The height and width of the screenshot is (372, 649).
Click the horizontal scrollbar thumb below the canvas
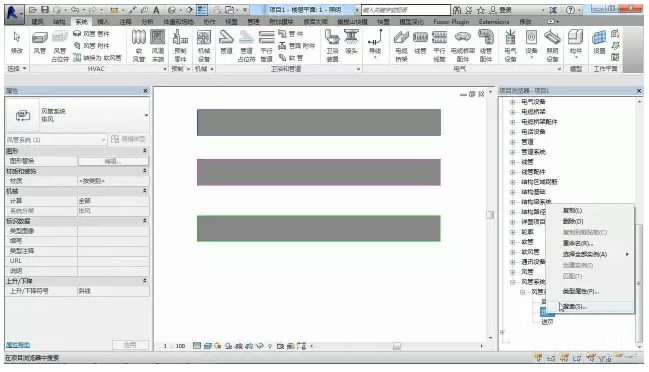397,346
